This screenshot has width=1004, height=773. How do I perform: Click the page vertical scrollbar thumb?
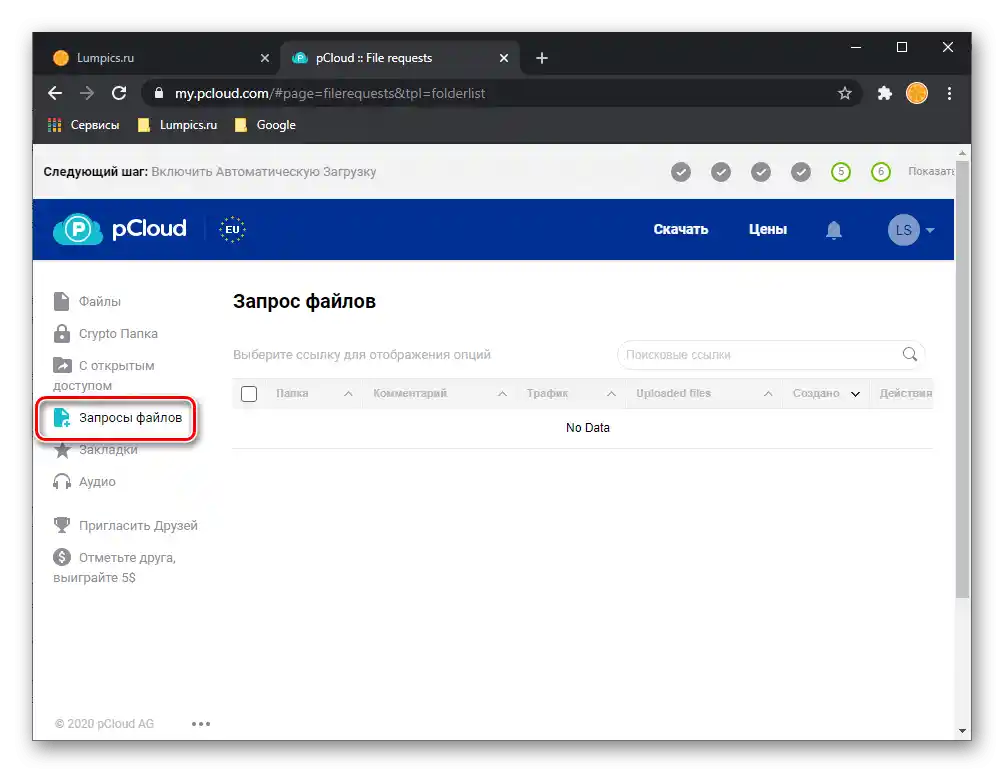[962, 379]
